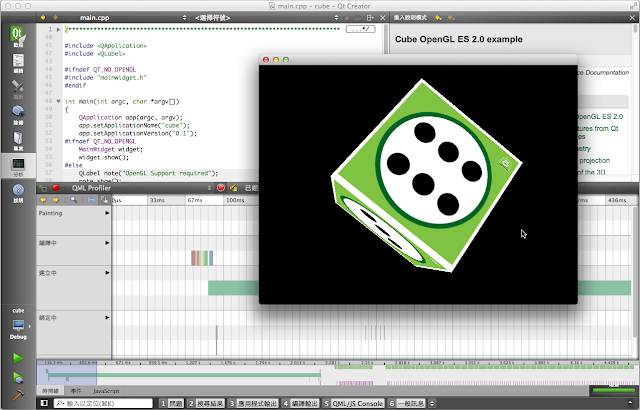Toggle profiler recording red circle button
Image resolution: width=640 pixels, height=410 pixels.
[x=221, y=188]
